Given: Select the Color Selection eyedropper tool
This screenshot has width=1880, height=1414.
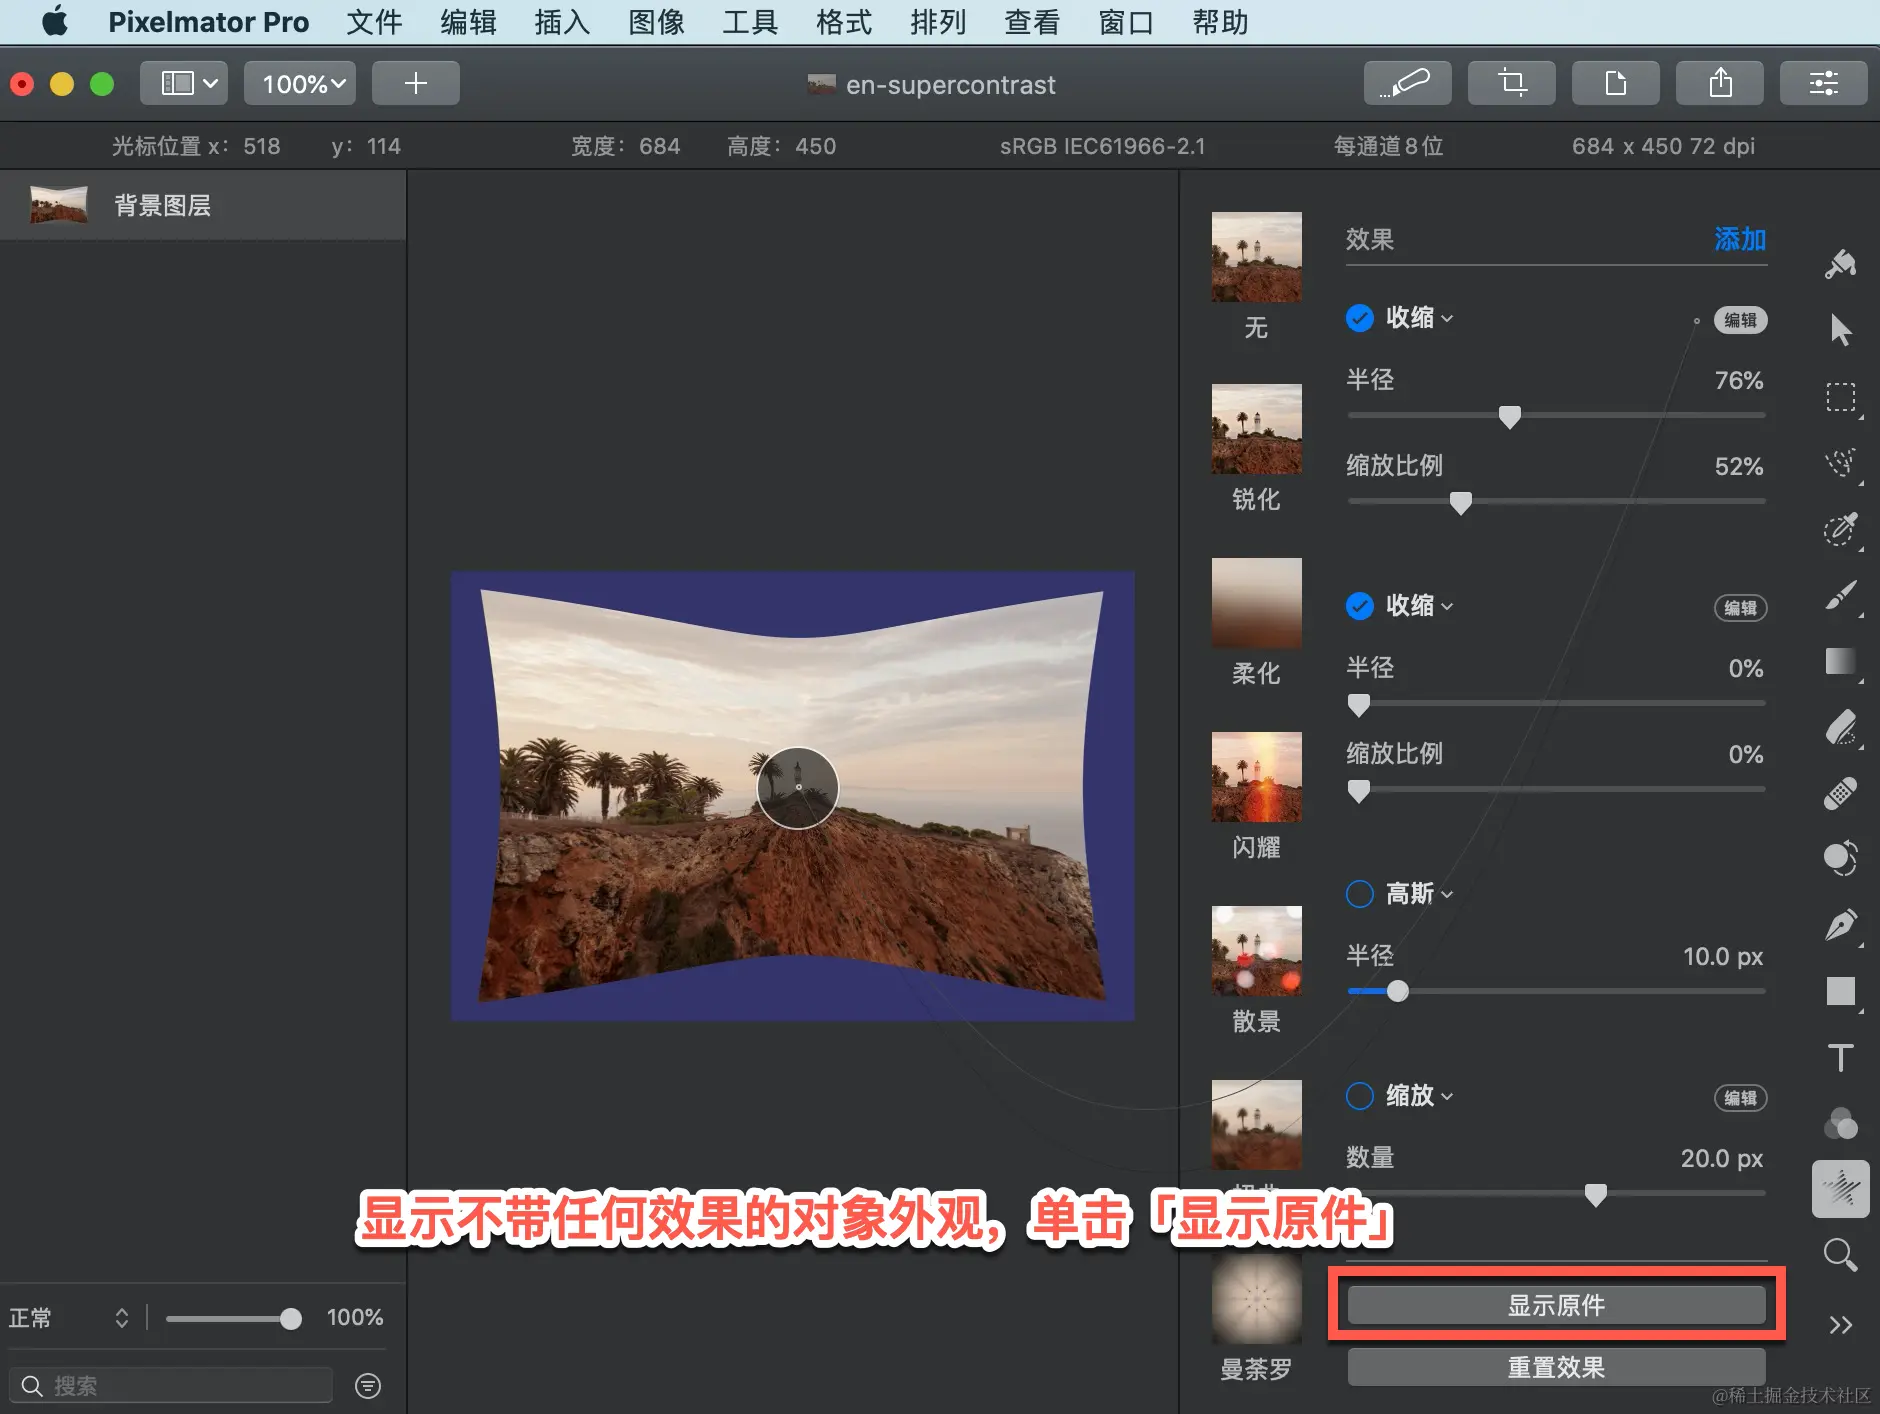Looking at the screenshot, I should click(1840, 528).
